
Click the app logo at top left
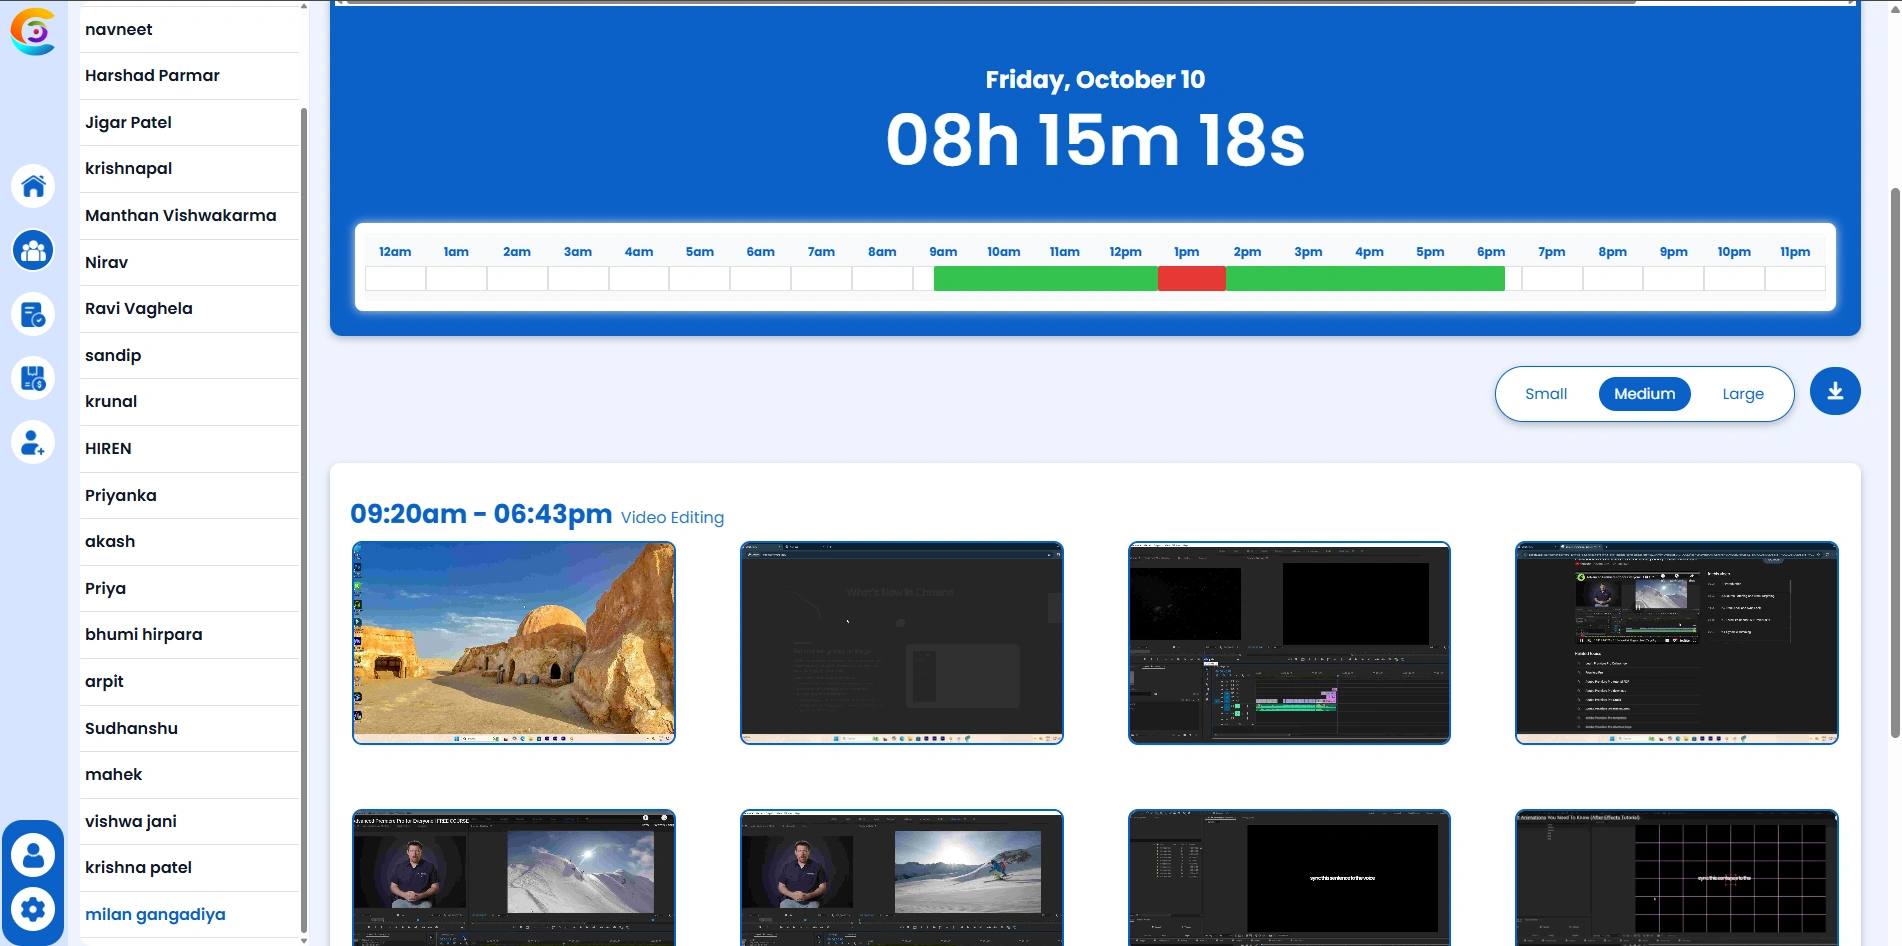(30, 32)
